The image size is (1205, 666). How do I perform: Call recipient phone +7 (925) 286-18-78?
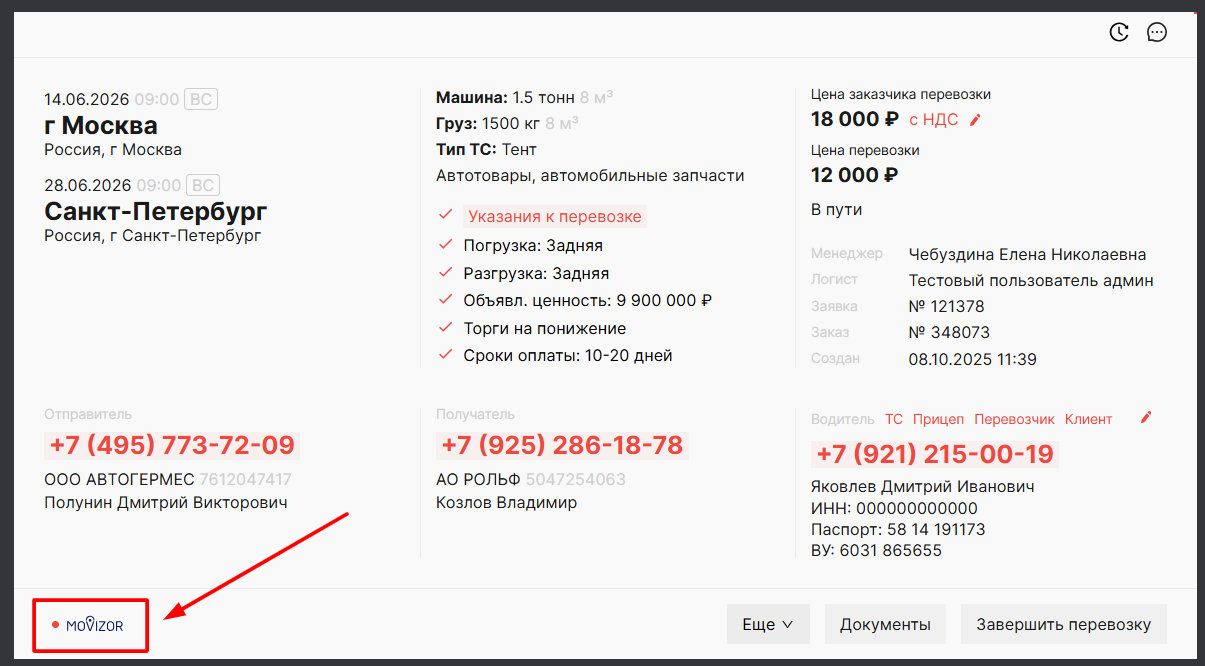562,445
